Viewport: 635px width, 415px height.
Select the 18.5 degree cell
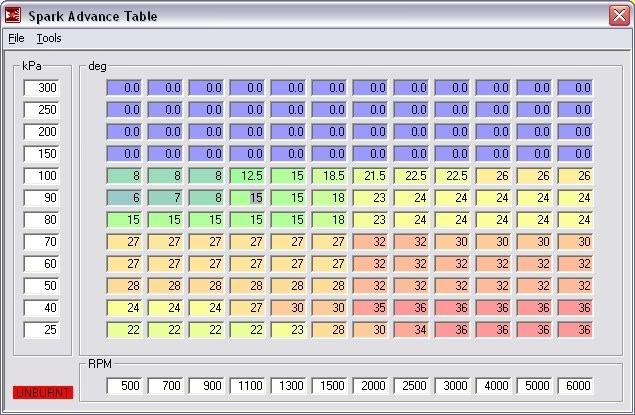click(x=329, y=176)
